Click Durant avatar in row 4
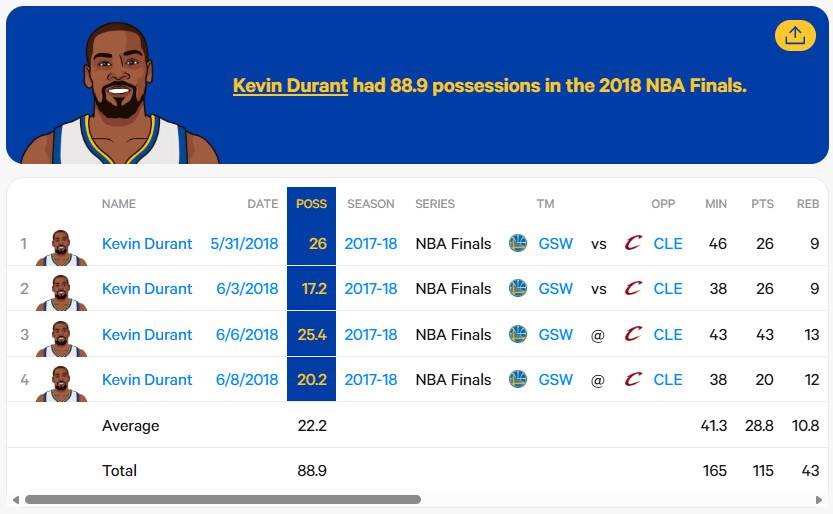Image resolution: width=833 pixels, height=514 pixels. coord(61,384)
